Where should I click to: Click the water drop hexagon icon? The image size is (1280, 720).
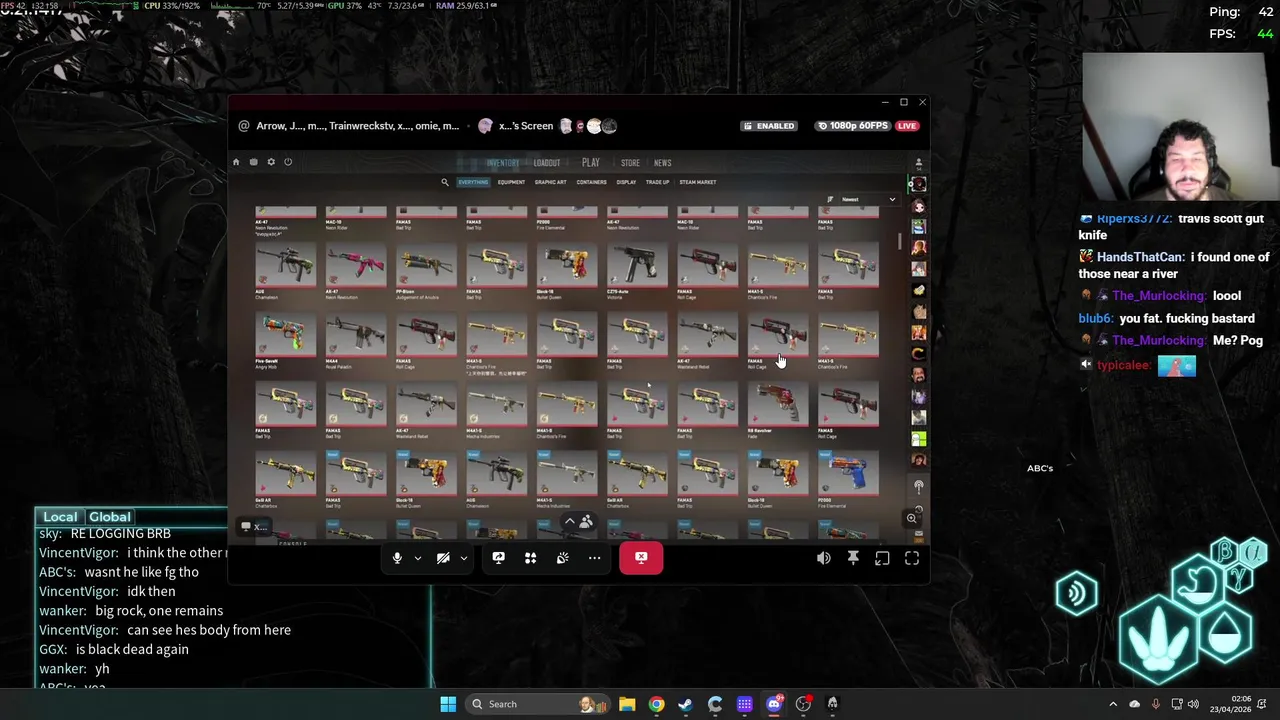pos(1225,634)
